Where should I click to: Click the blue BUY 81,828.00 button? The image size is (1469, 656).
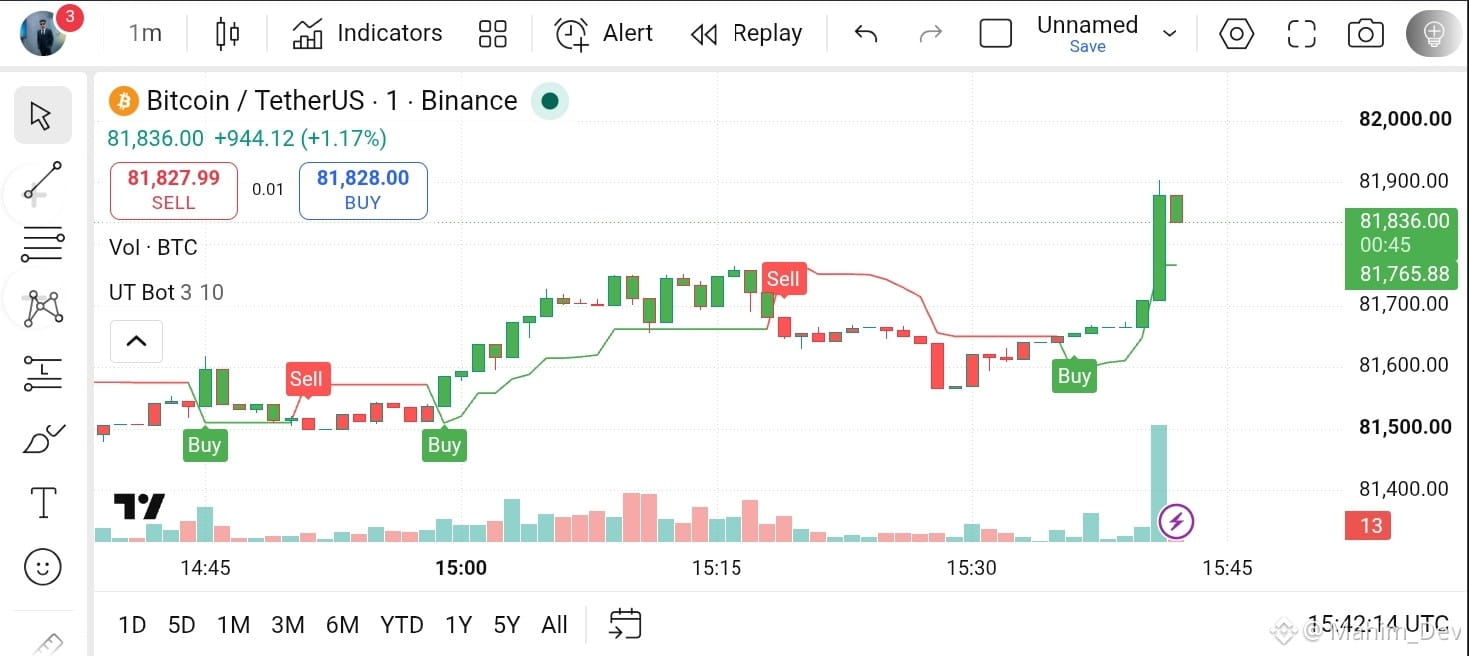(x=363, y=190)
